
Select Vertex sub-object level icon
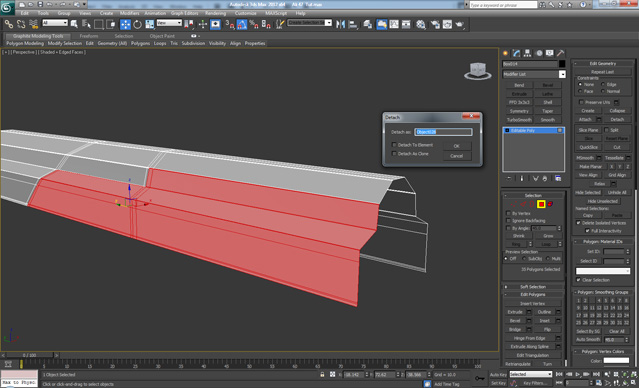[513, 204]
